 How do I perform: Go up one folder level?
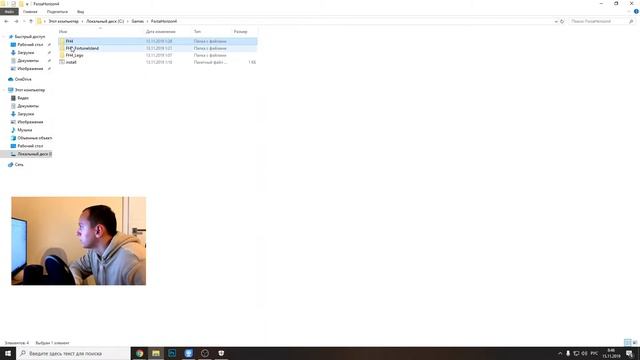[31, 21]
